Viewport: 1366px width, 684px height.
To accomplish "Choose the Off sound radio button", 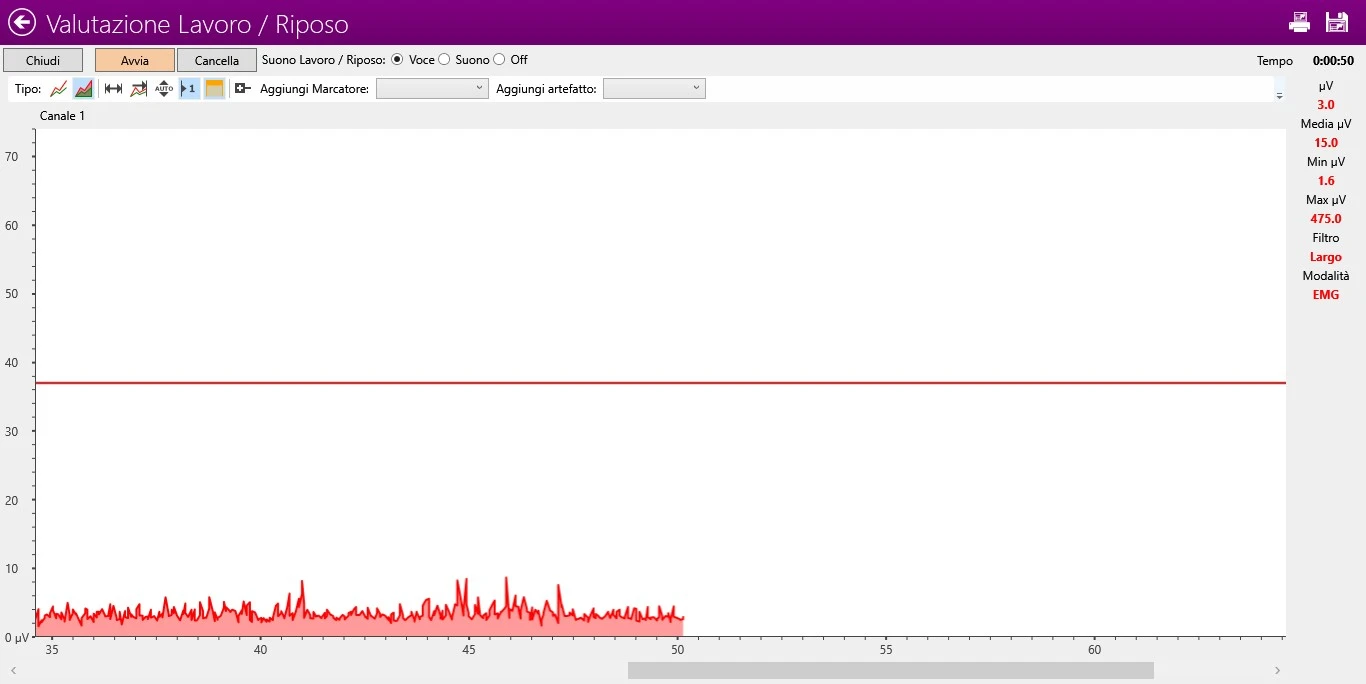I will [500, 60].
